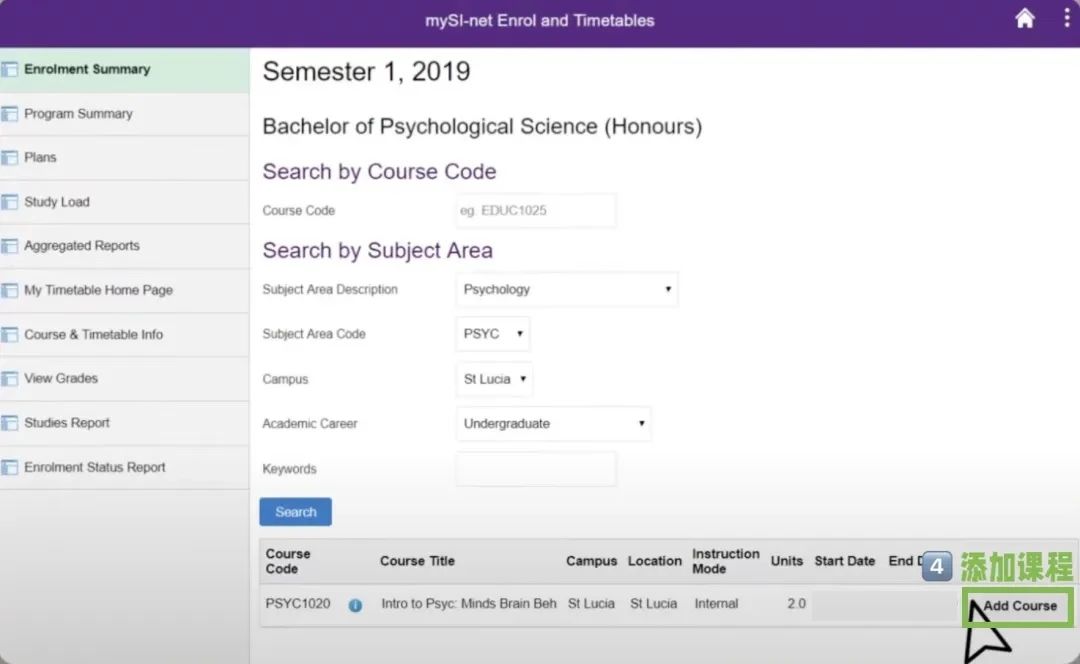Screen dimensions: 1080x664
Task: Click the blue Search button
Action: click(x=295, y=512)
